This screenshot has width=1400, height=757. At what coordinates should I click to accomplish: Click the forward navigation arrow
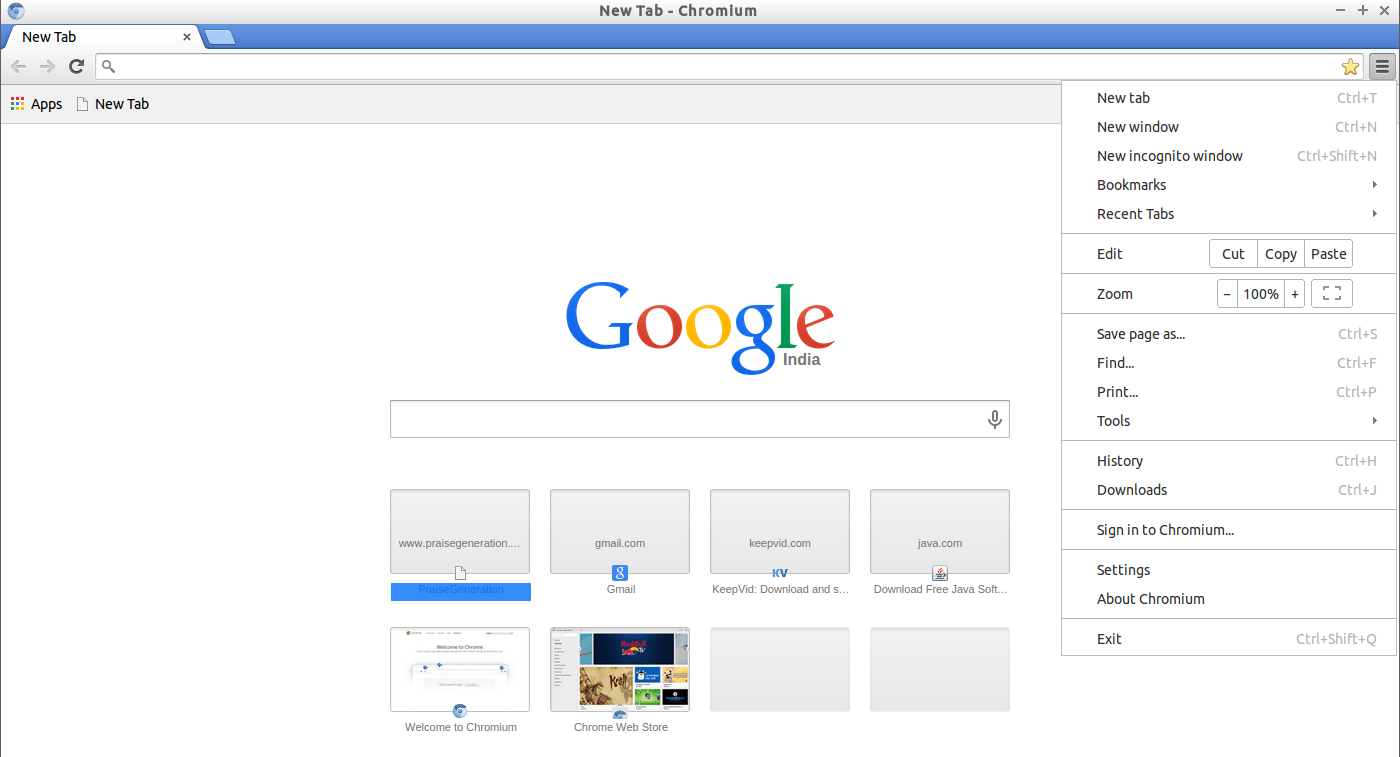pos(47,66)
